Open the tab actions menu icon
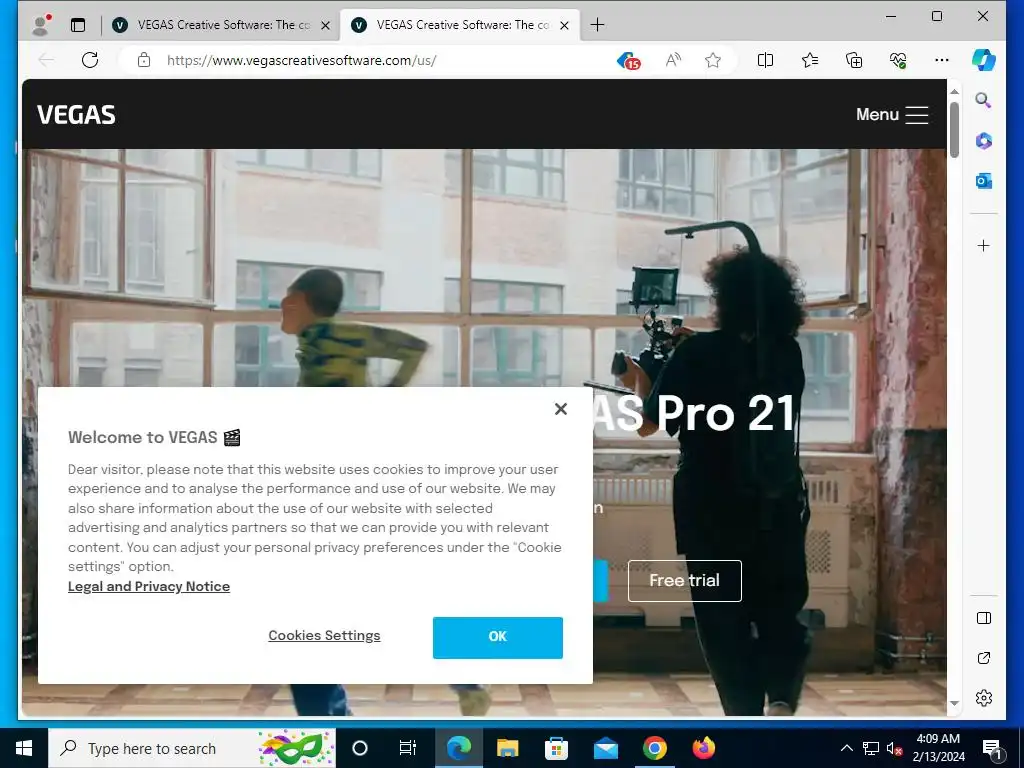 click(78, 25)
